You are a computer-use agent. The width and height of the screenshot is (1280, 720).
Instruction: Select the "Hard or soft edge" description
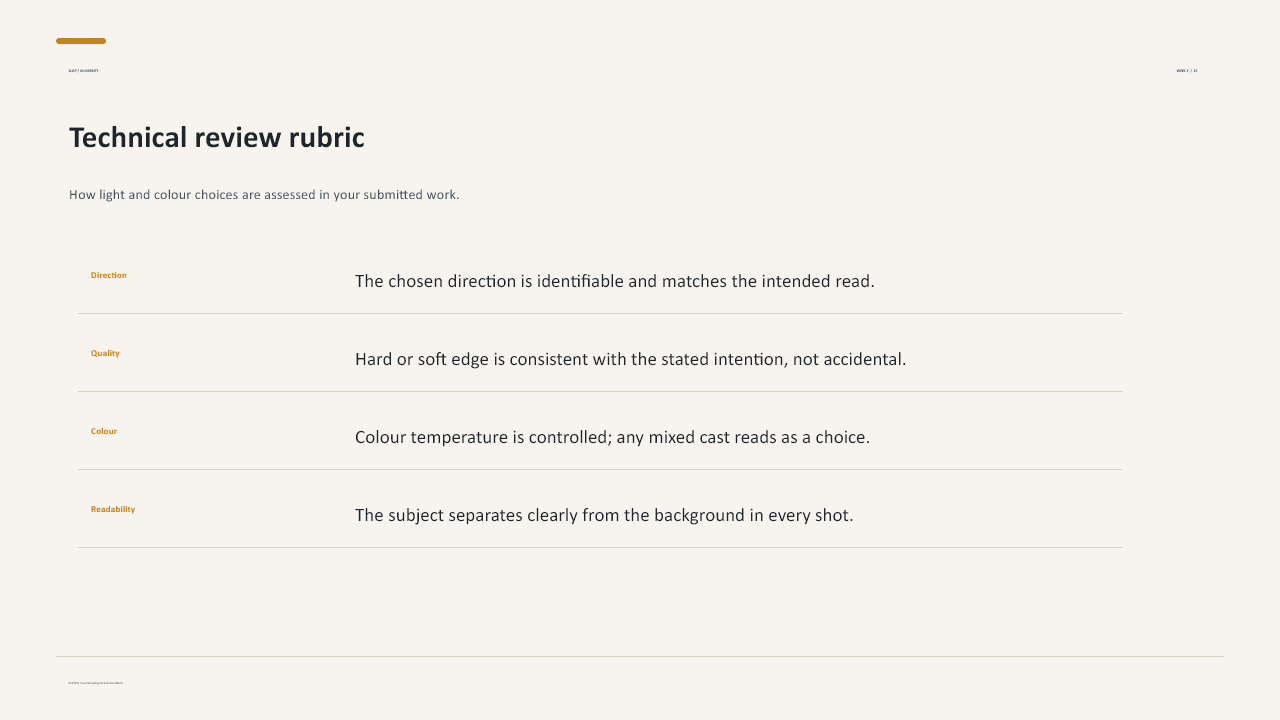(630, 359)
